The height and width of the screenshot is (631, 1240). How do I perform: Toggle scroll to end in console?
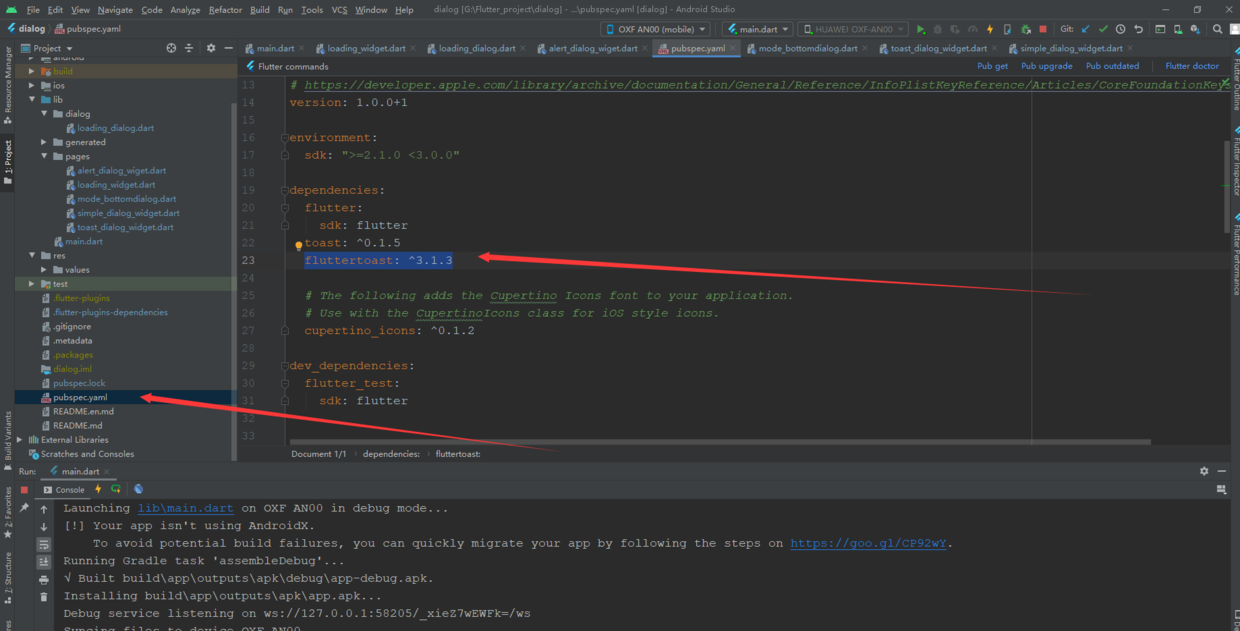pyautogui.click(x=44, y=562)
